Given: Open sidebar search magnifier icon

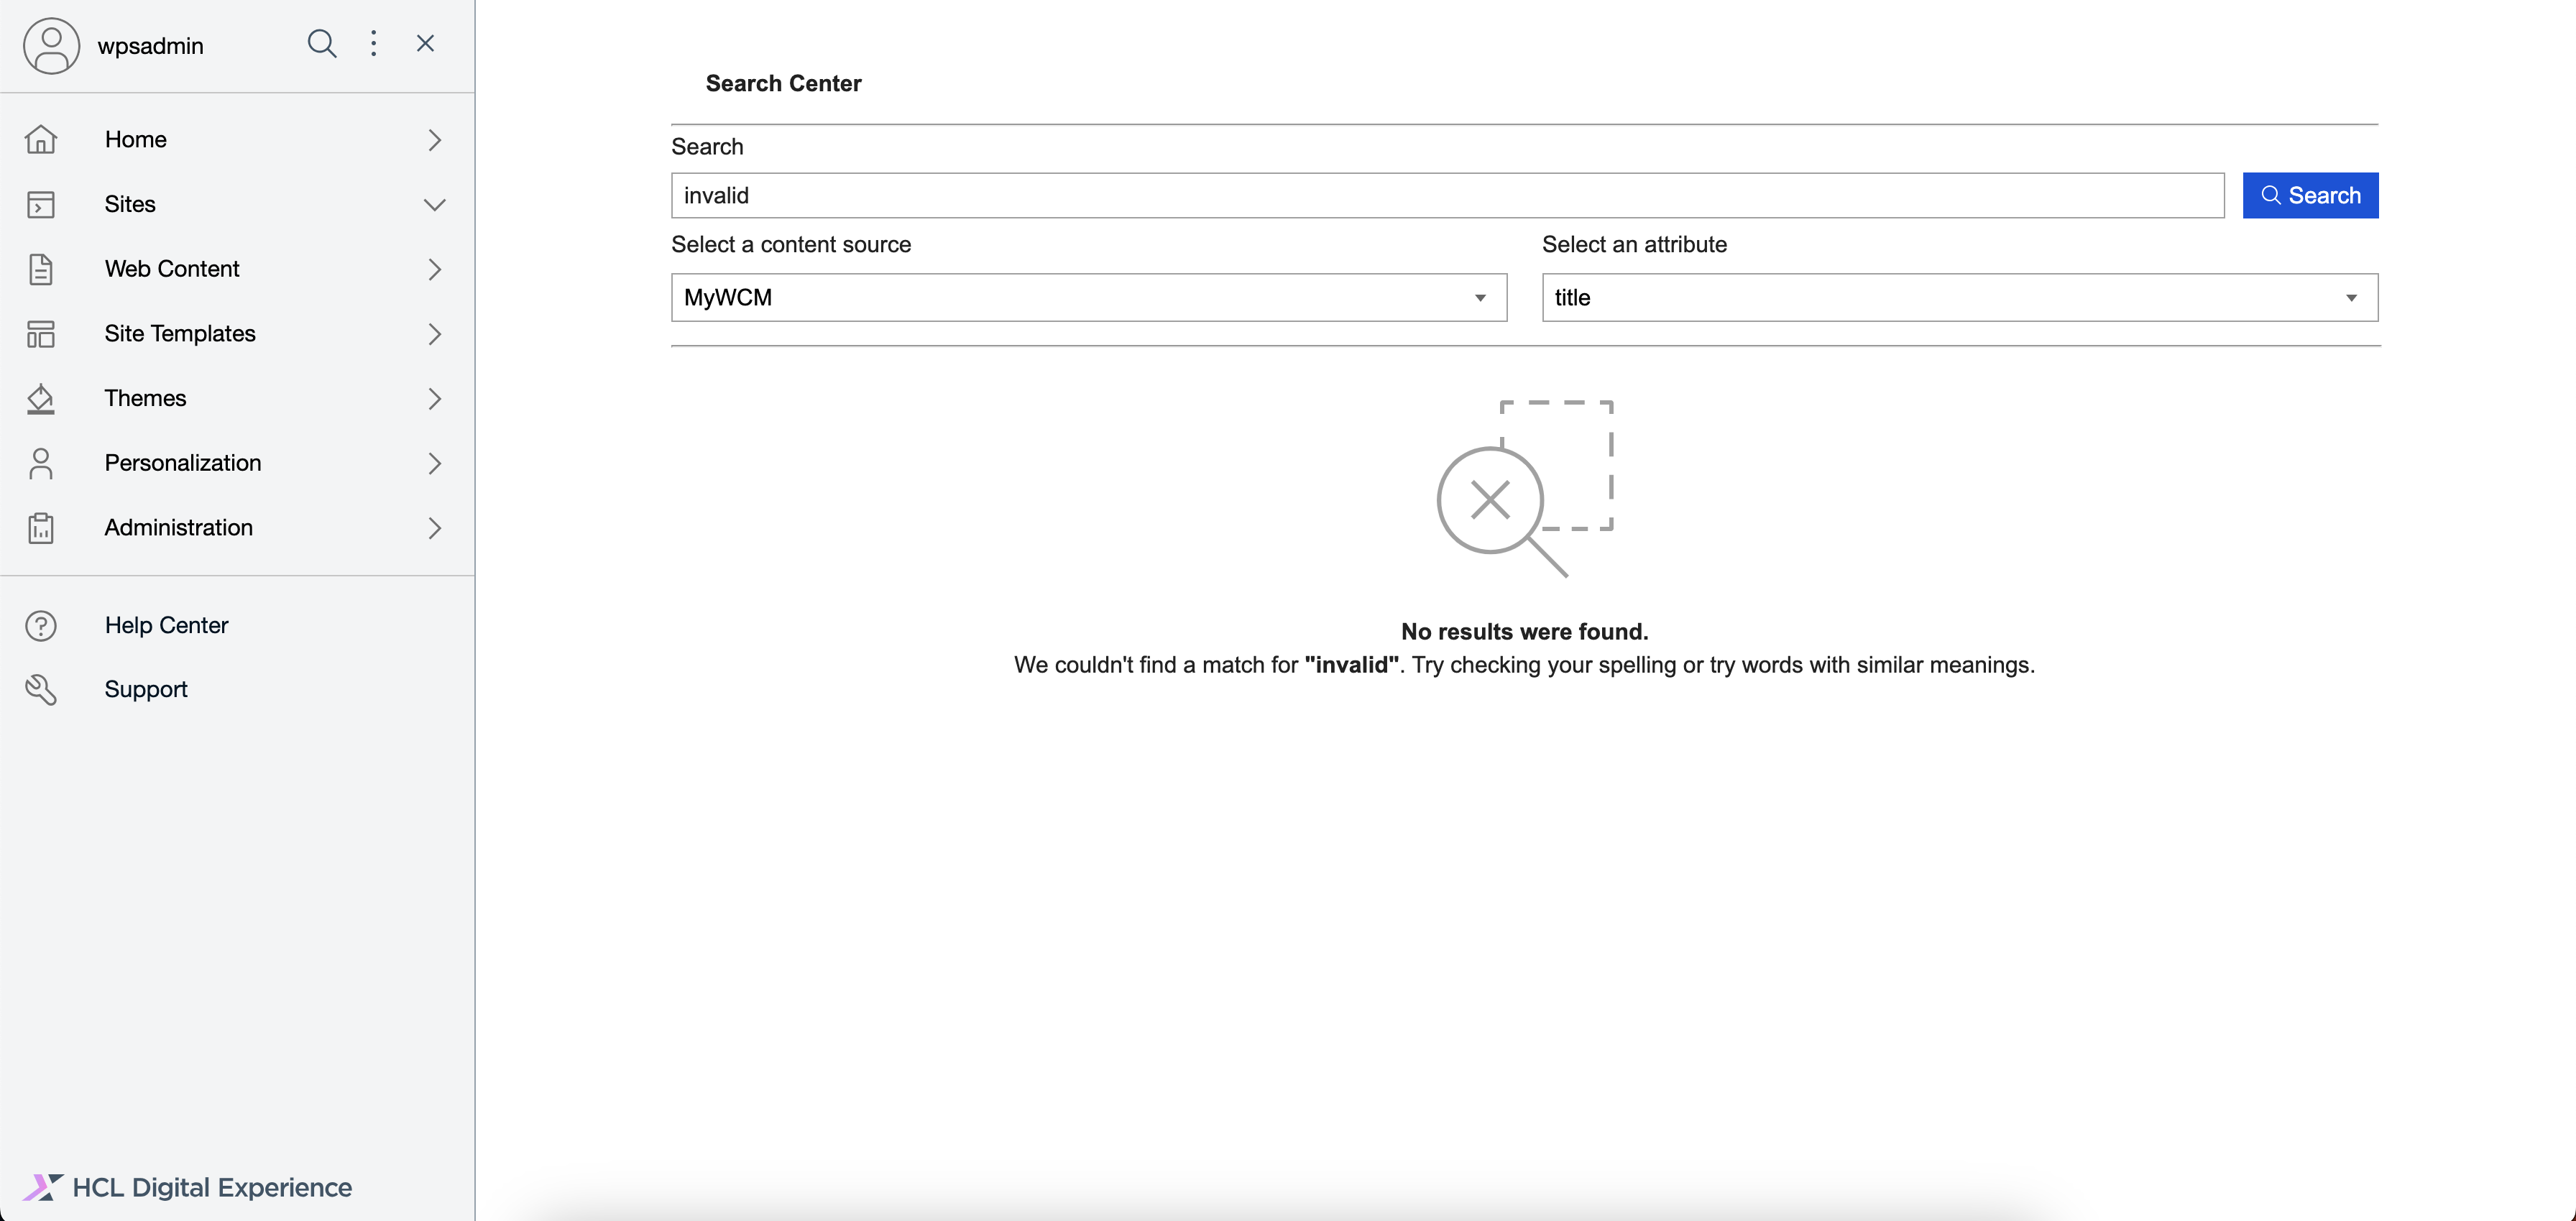Looking at the screenshot, I should point(321,43).
